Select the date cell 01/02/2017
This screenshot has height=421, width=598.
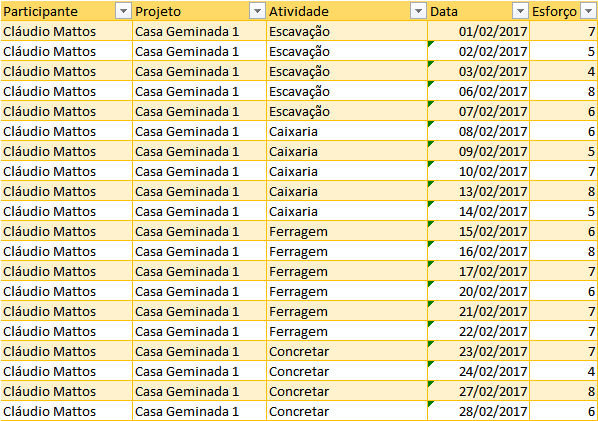[x=478, y=31]
